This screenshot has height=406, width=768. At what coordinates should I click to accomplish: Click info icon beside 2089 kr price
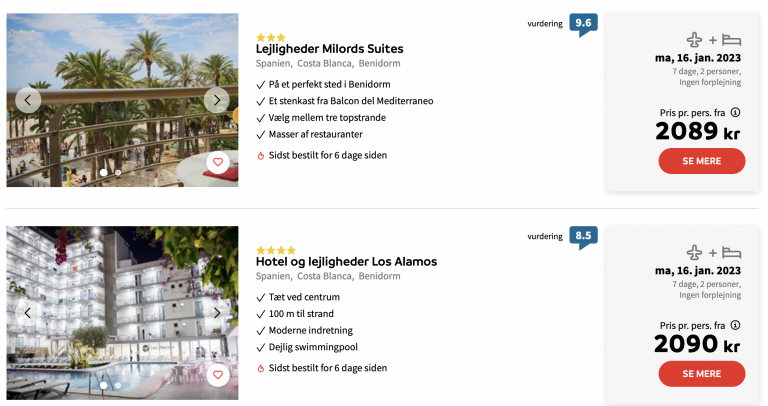[x=735, y=113]
